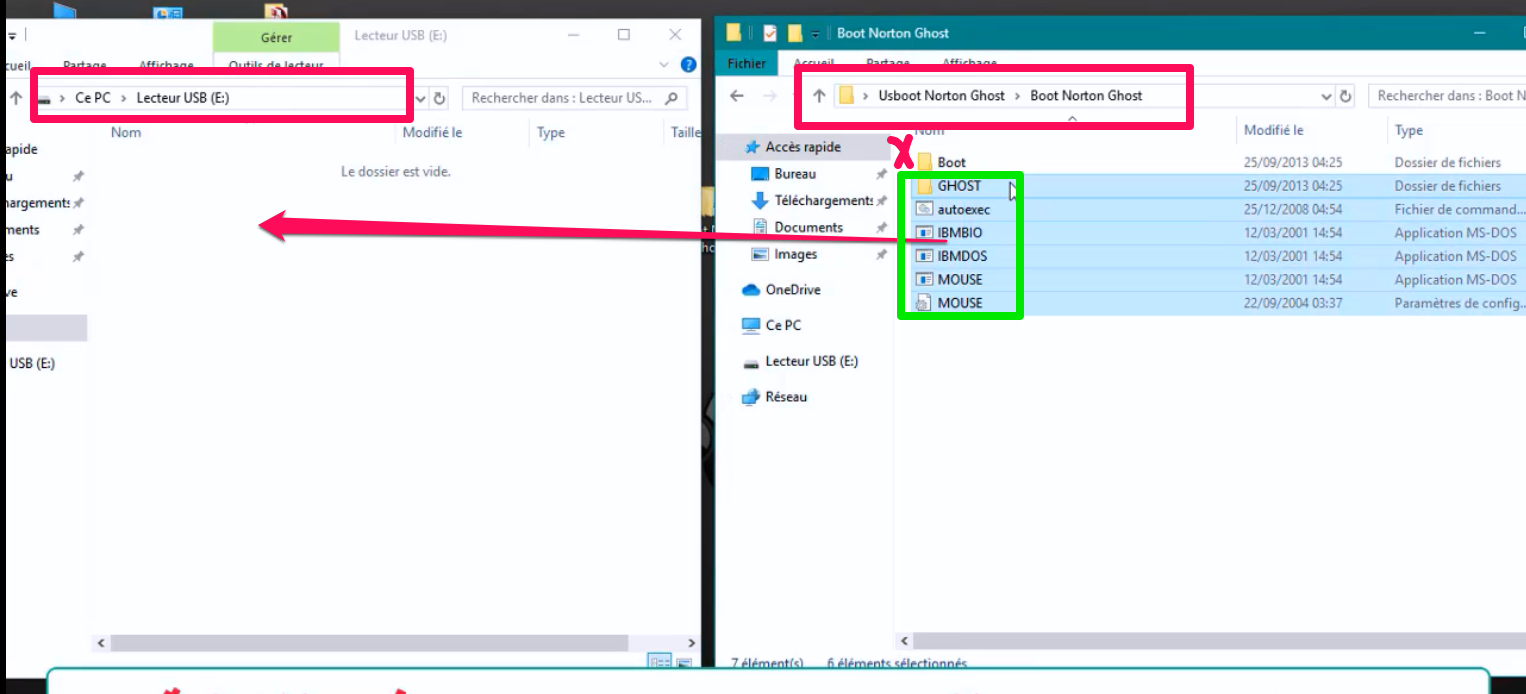Click the IBMBIO application icon

click(x=924, y=232)
